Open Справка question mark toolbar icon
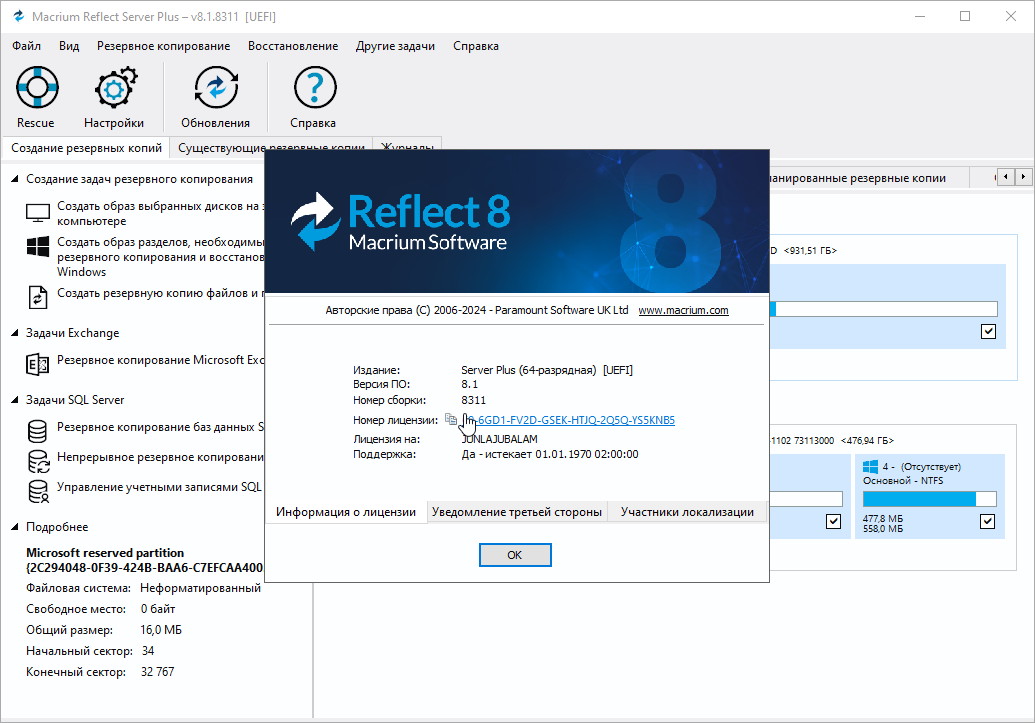This screenshot has height=723, width=1035. [x=314, y=87]
